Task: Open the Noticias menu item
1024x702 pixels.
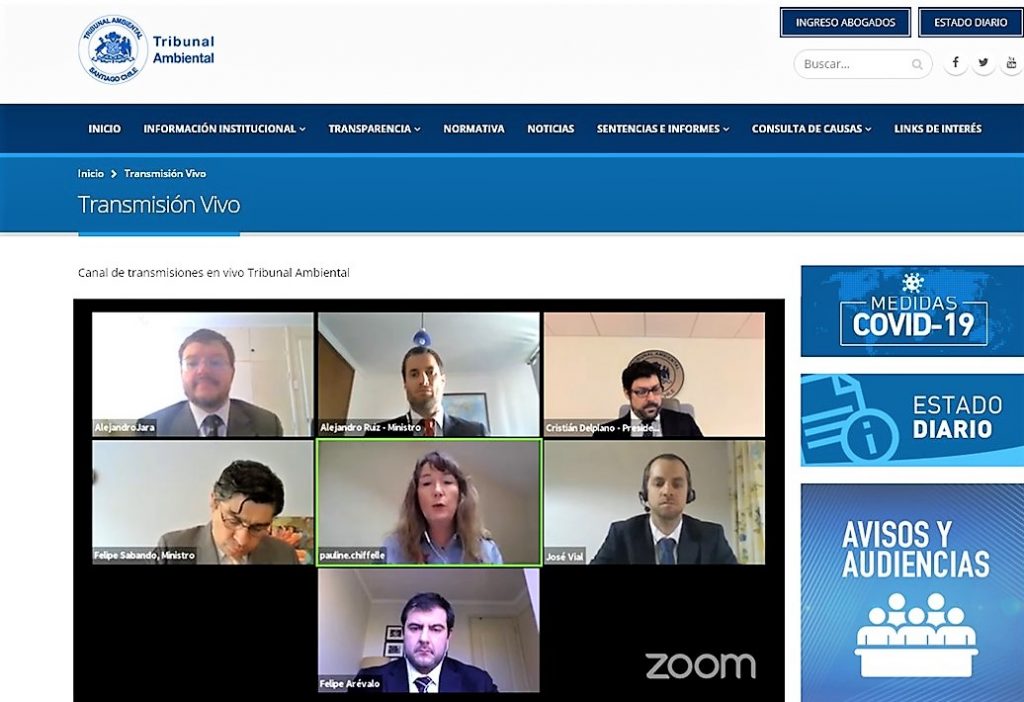Action: (551, 129)
